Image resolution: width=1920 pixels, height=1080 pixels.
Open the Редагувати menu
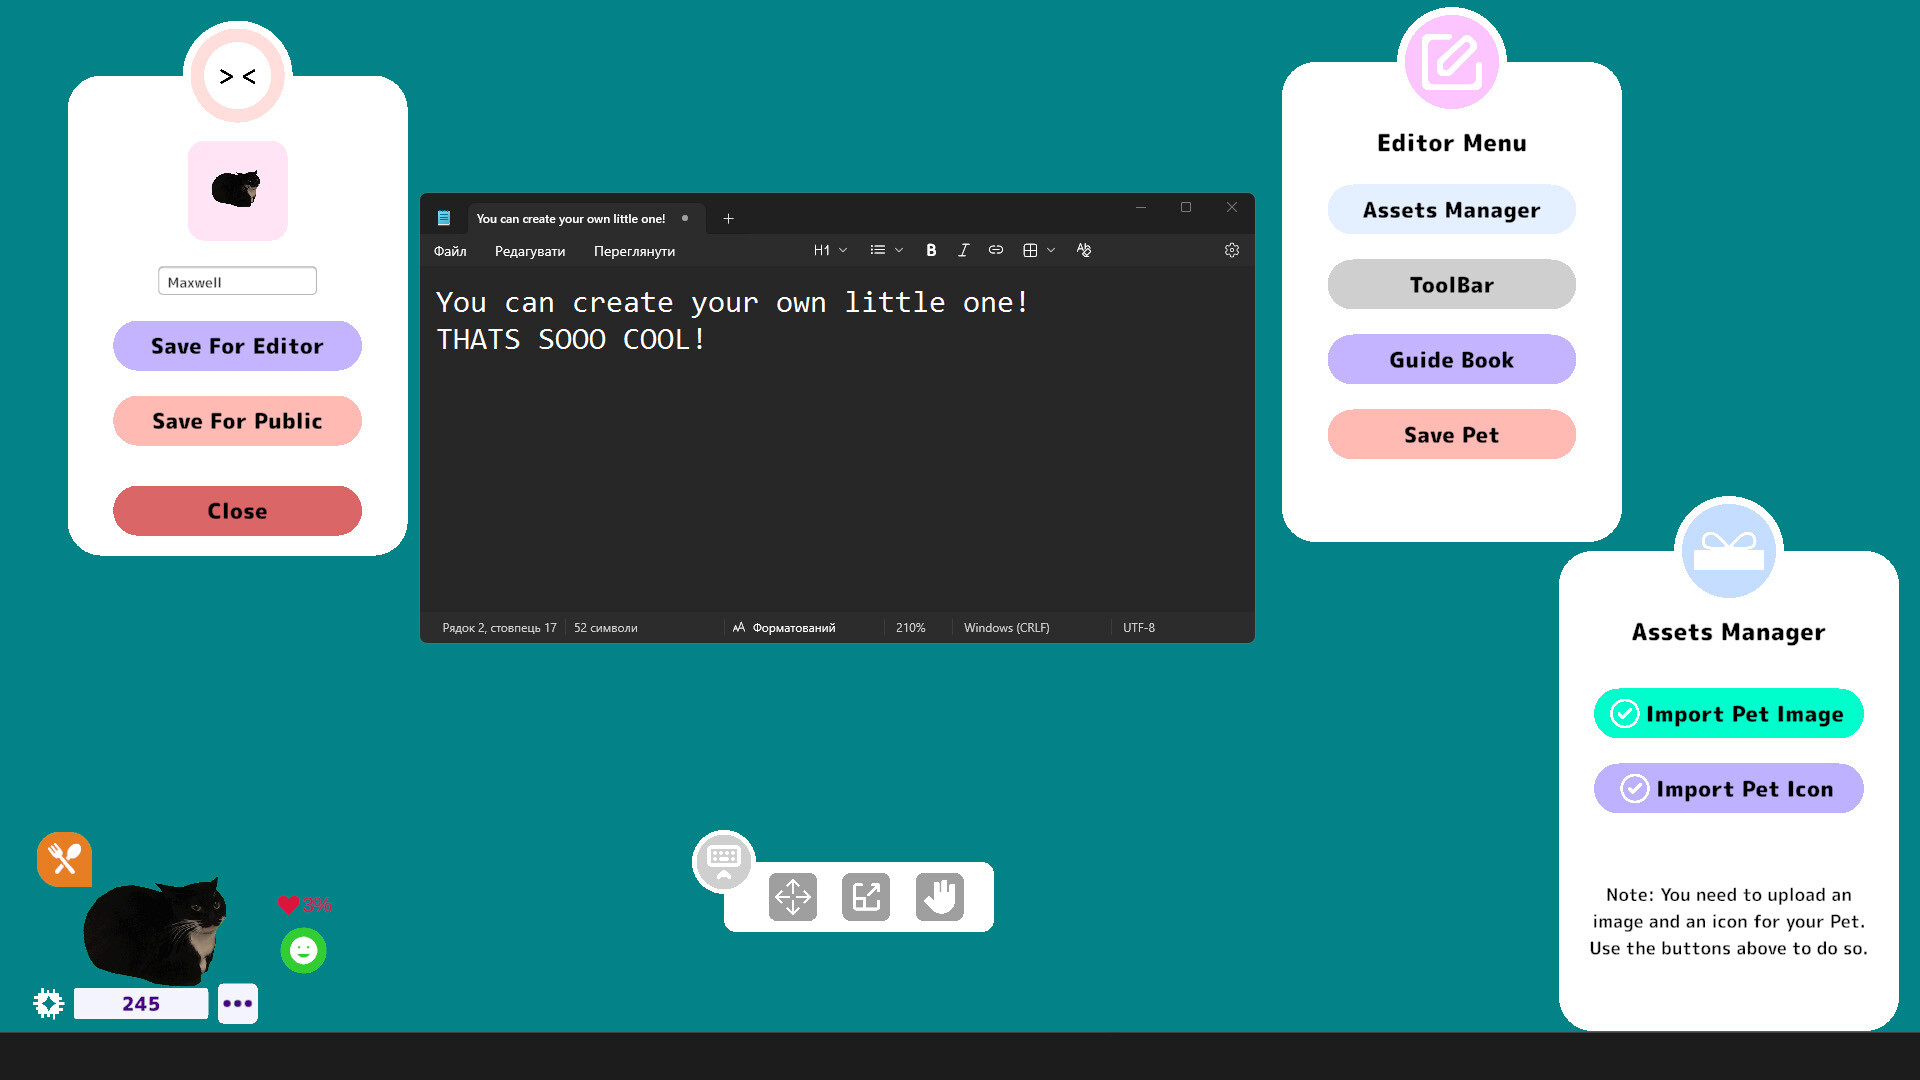point(529,251)
